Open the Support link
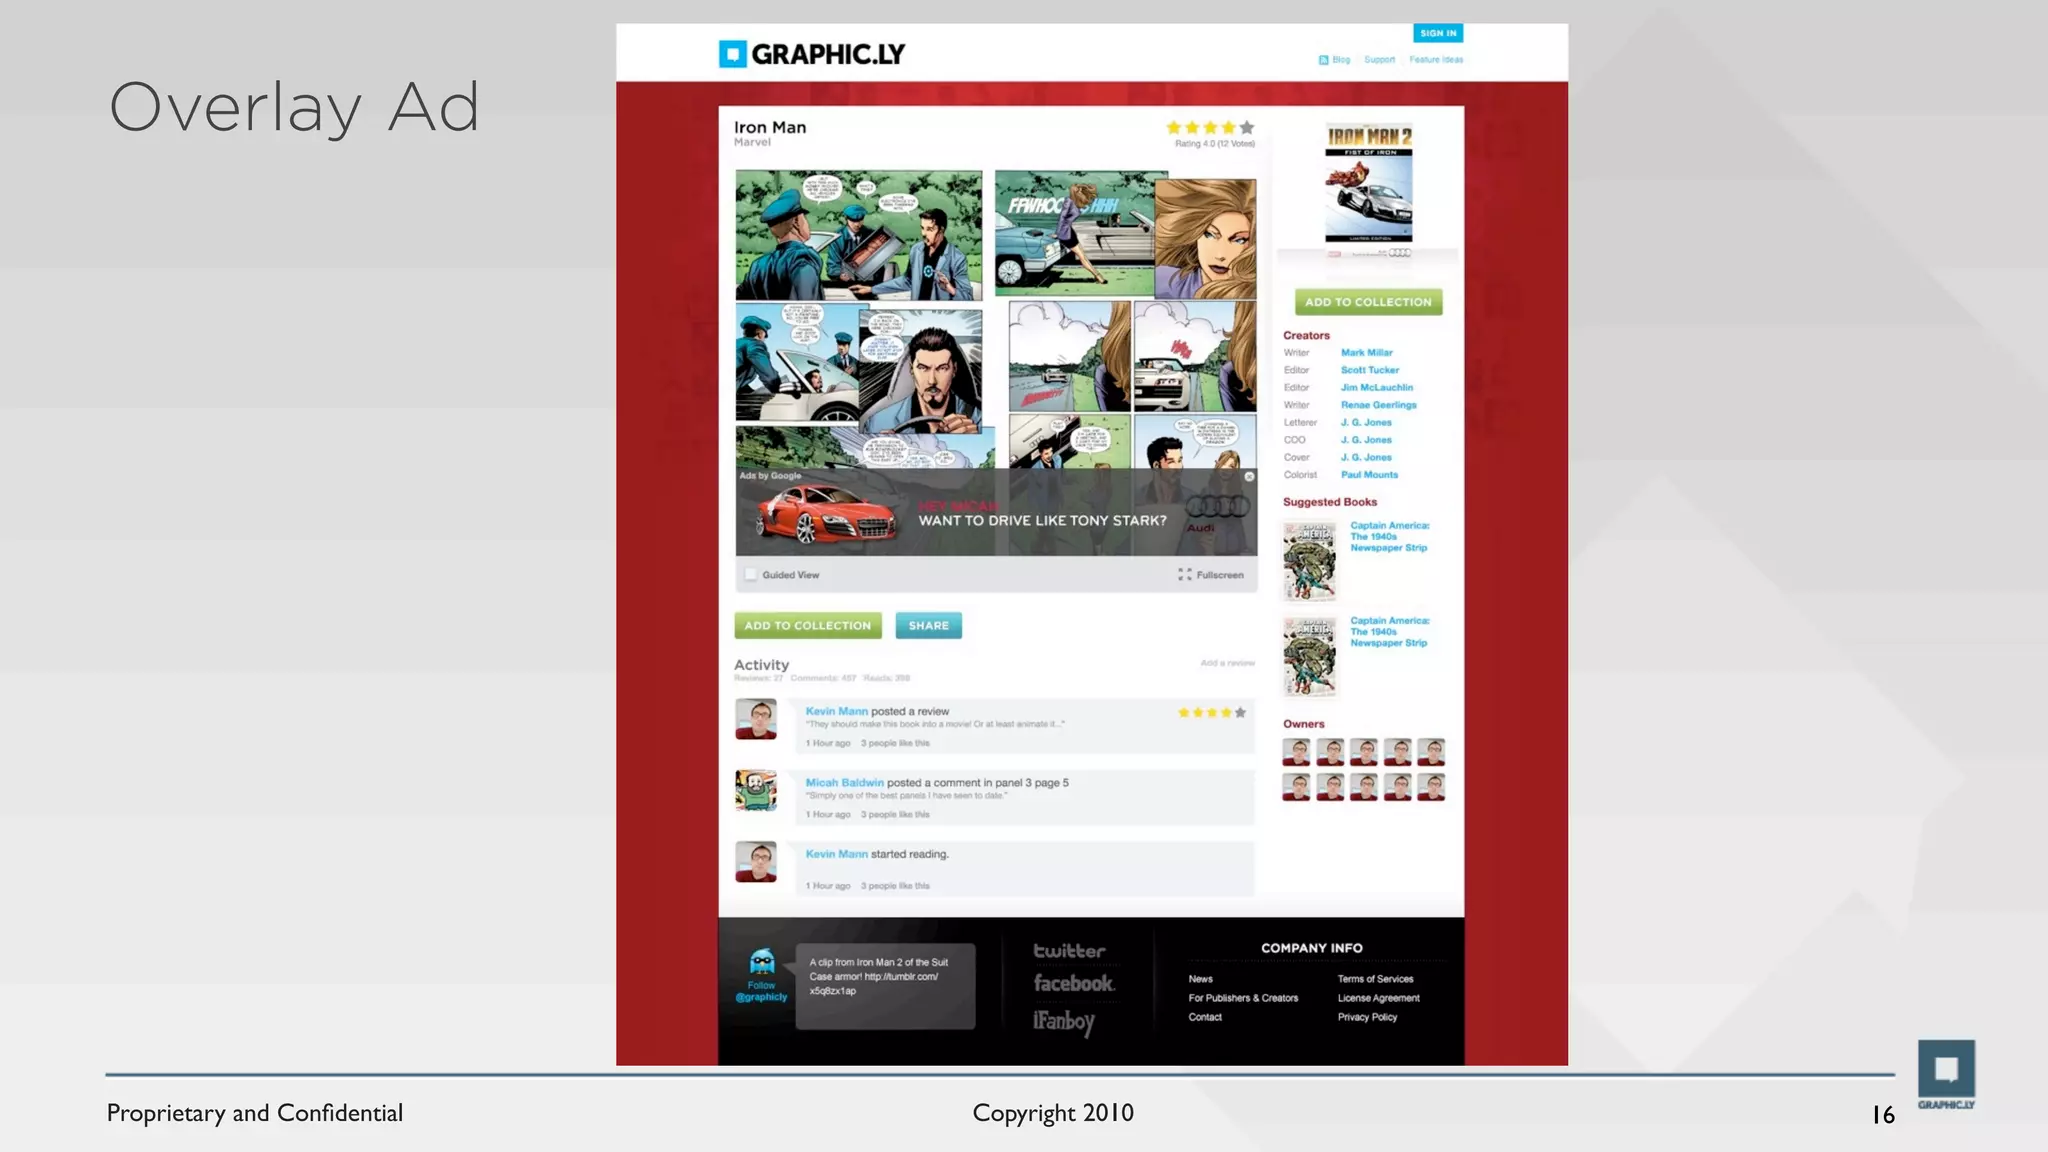The width and height of the screenshot is (2048, 1152). pos(1379,60)
